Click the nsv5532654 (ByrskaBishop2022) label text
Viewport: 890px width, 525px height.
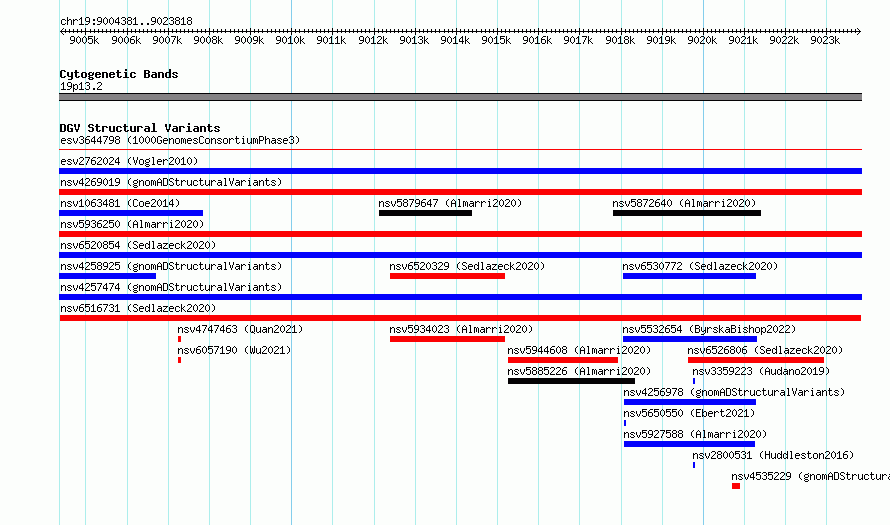(709, 329)
